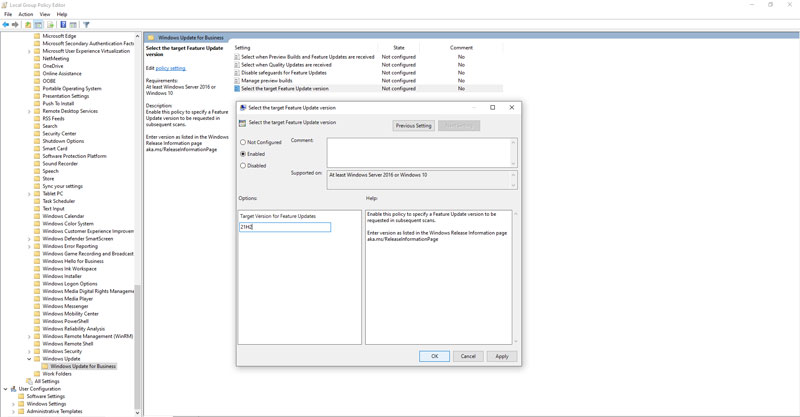Select the Not Configured radio button
800x417 pixels.
click(243, 142)
